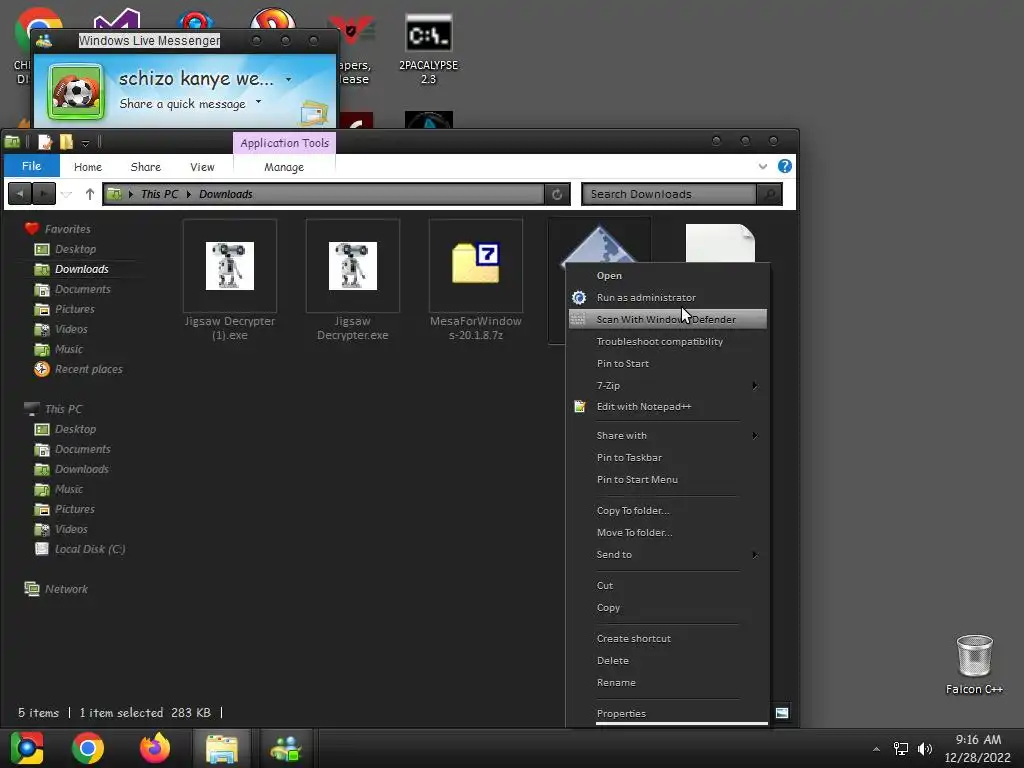1024x768 pixels.
Task: Click the search magnifier icon
Action: (769, 194)
